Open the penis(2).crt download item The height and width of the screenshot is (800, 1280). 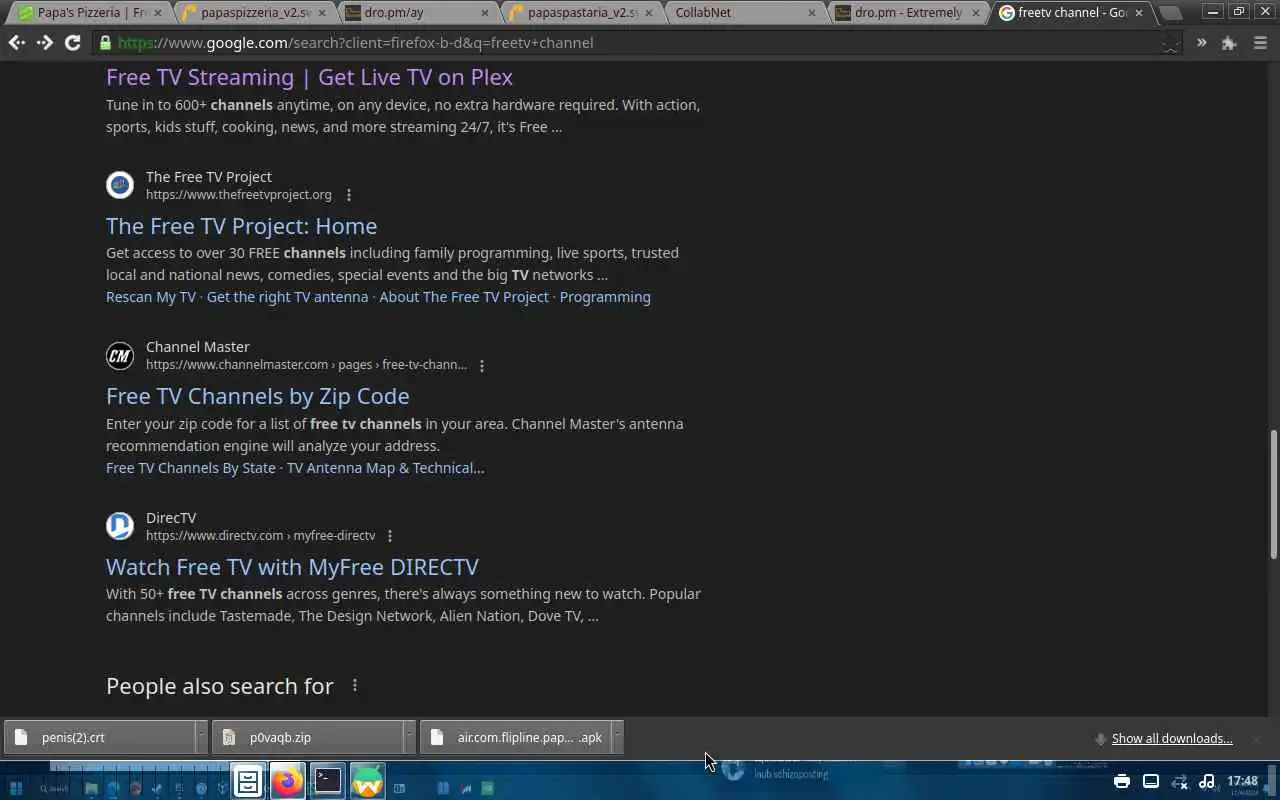[x=99, y=738]
